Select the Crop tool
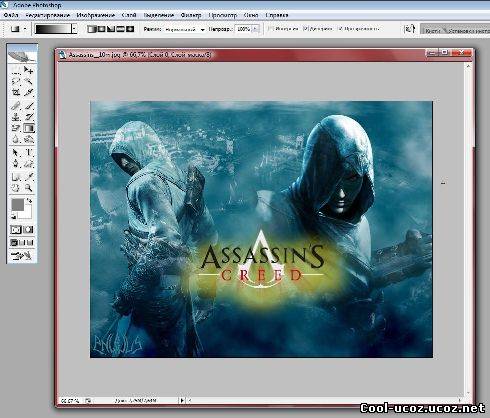The height and width of the screenshot is (418, 490). 16,92
